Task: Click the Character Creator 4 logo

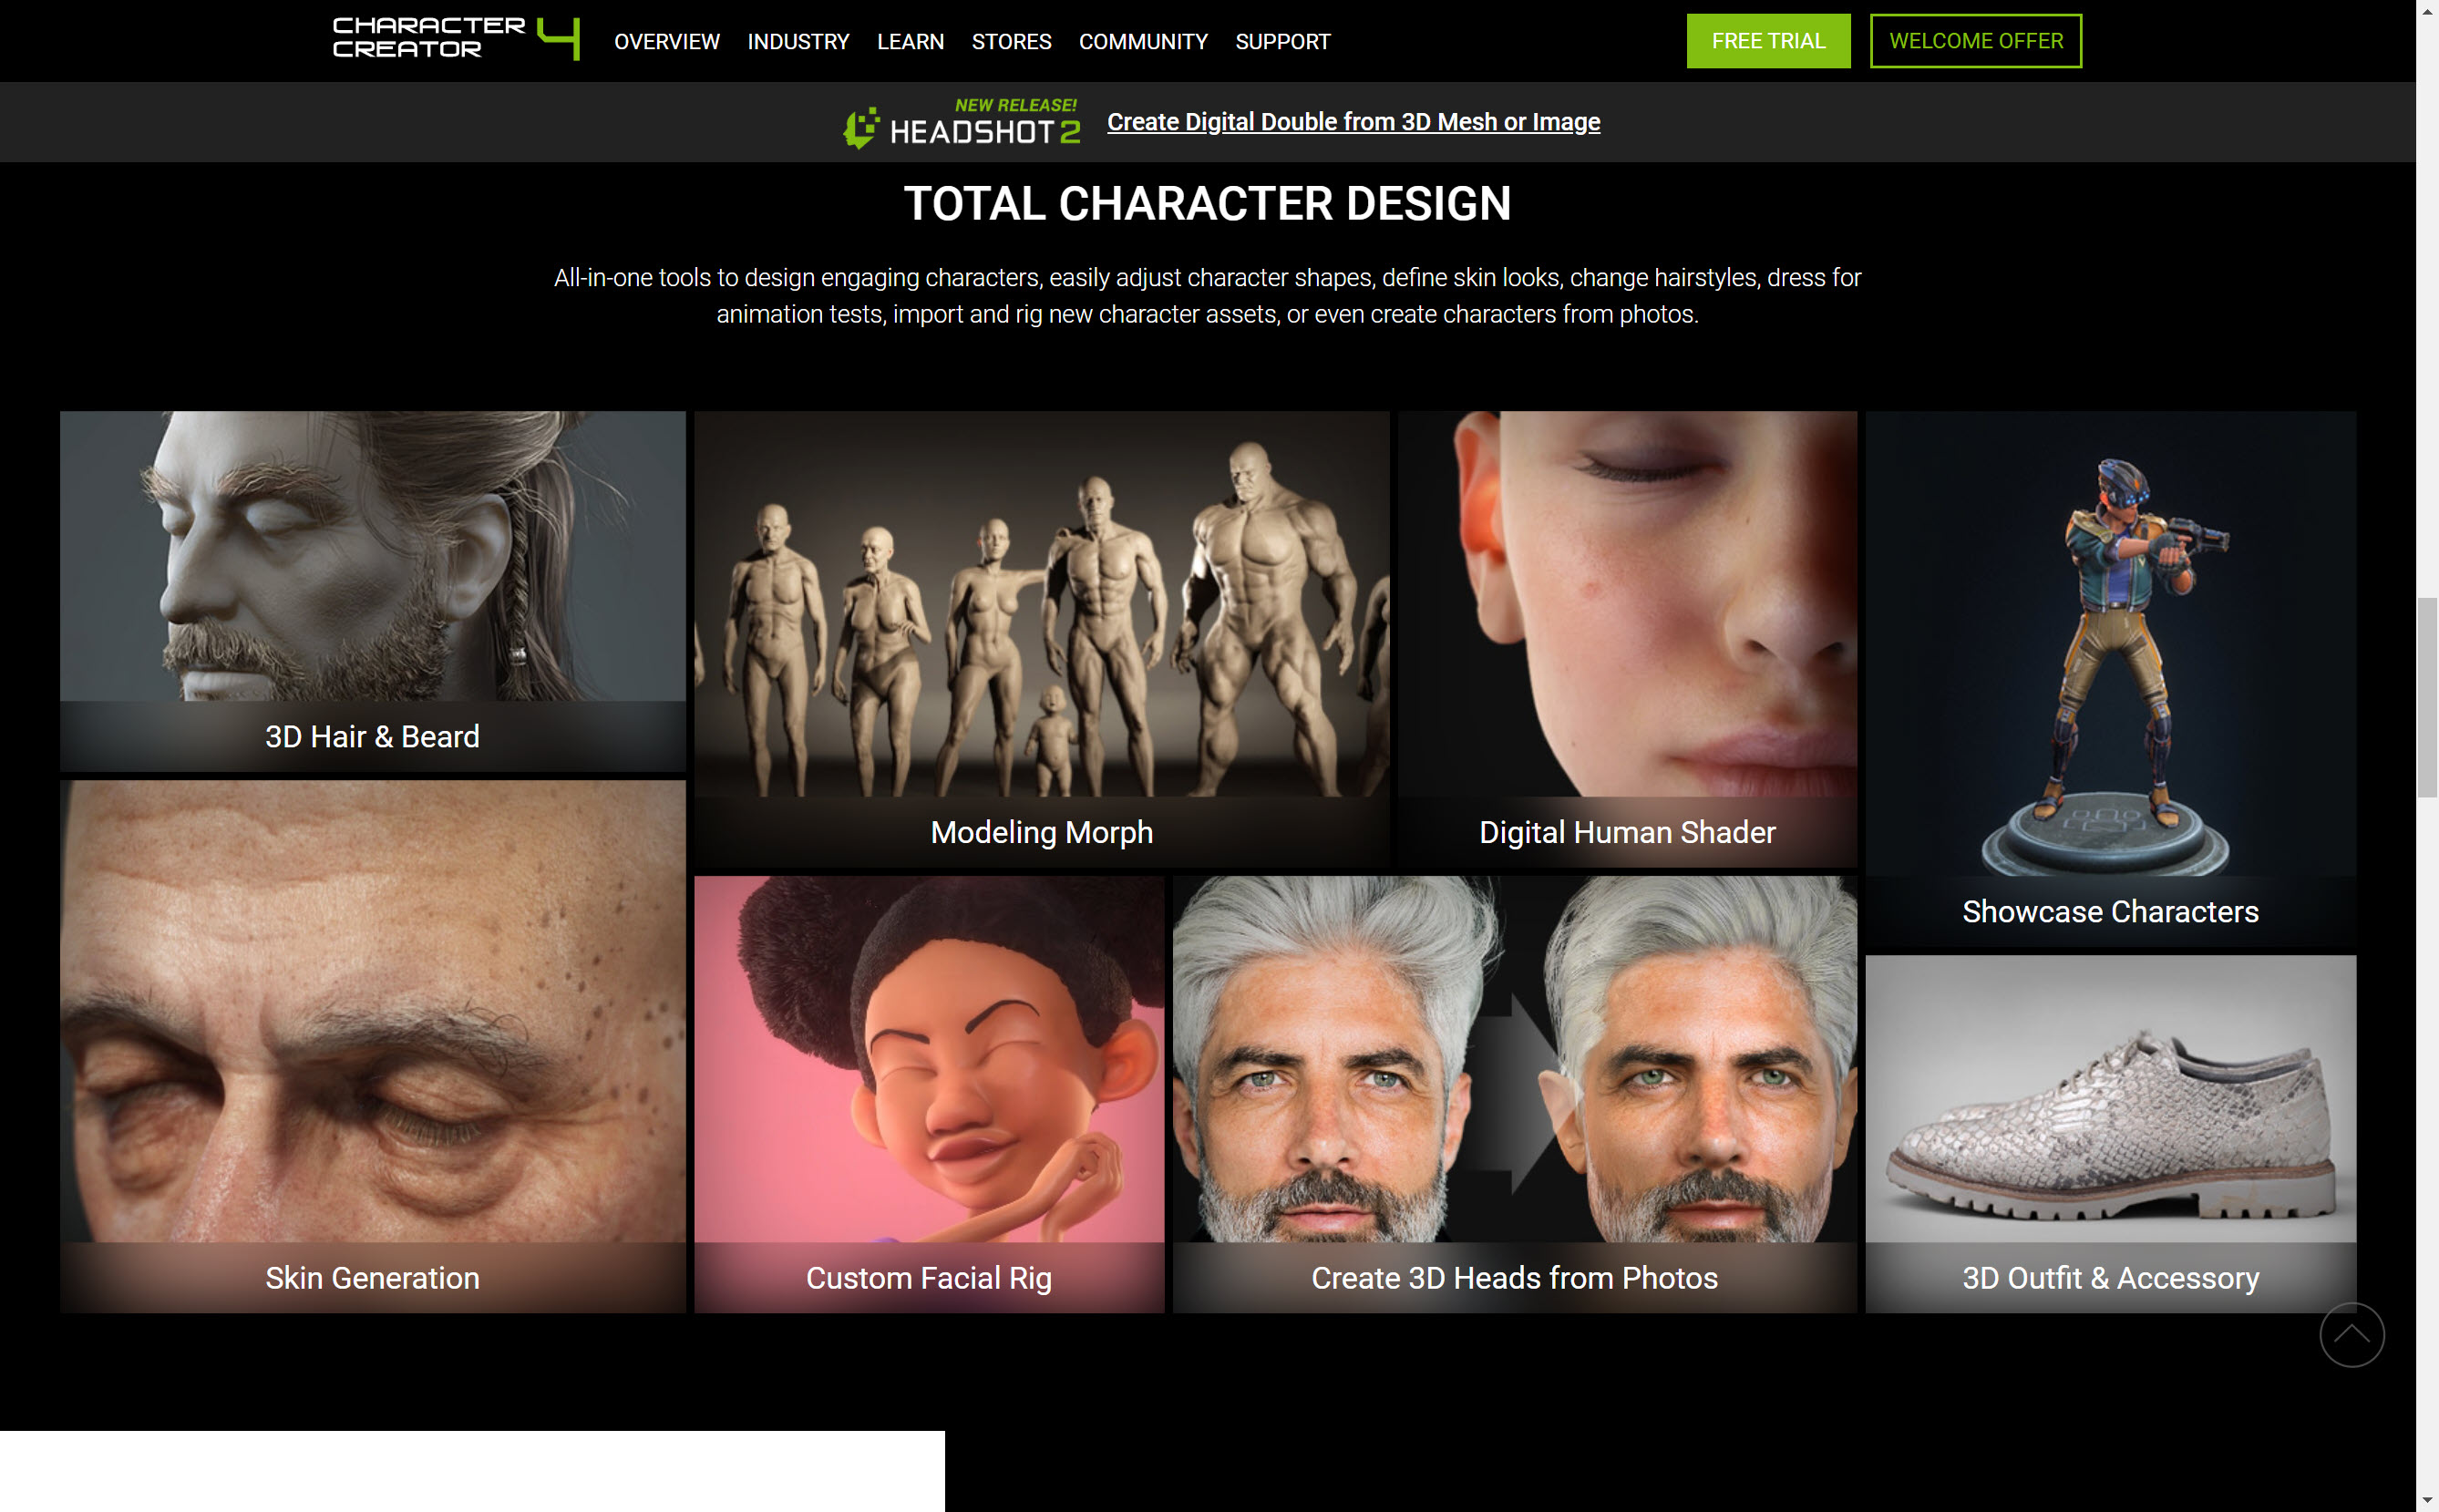Action: (455, 38)
